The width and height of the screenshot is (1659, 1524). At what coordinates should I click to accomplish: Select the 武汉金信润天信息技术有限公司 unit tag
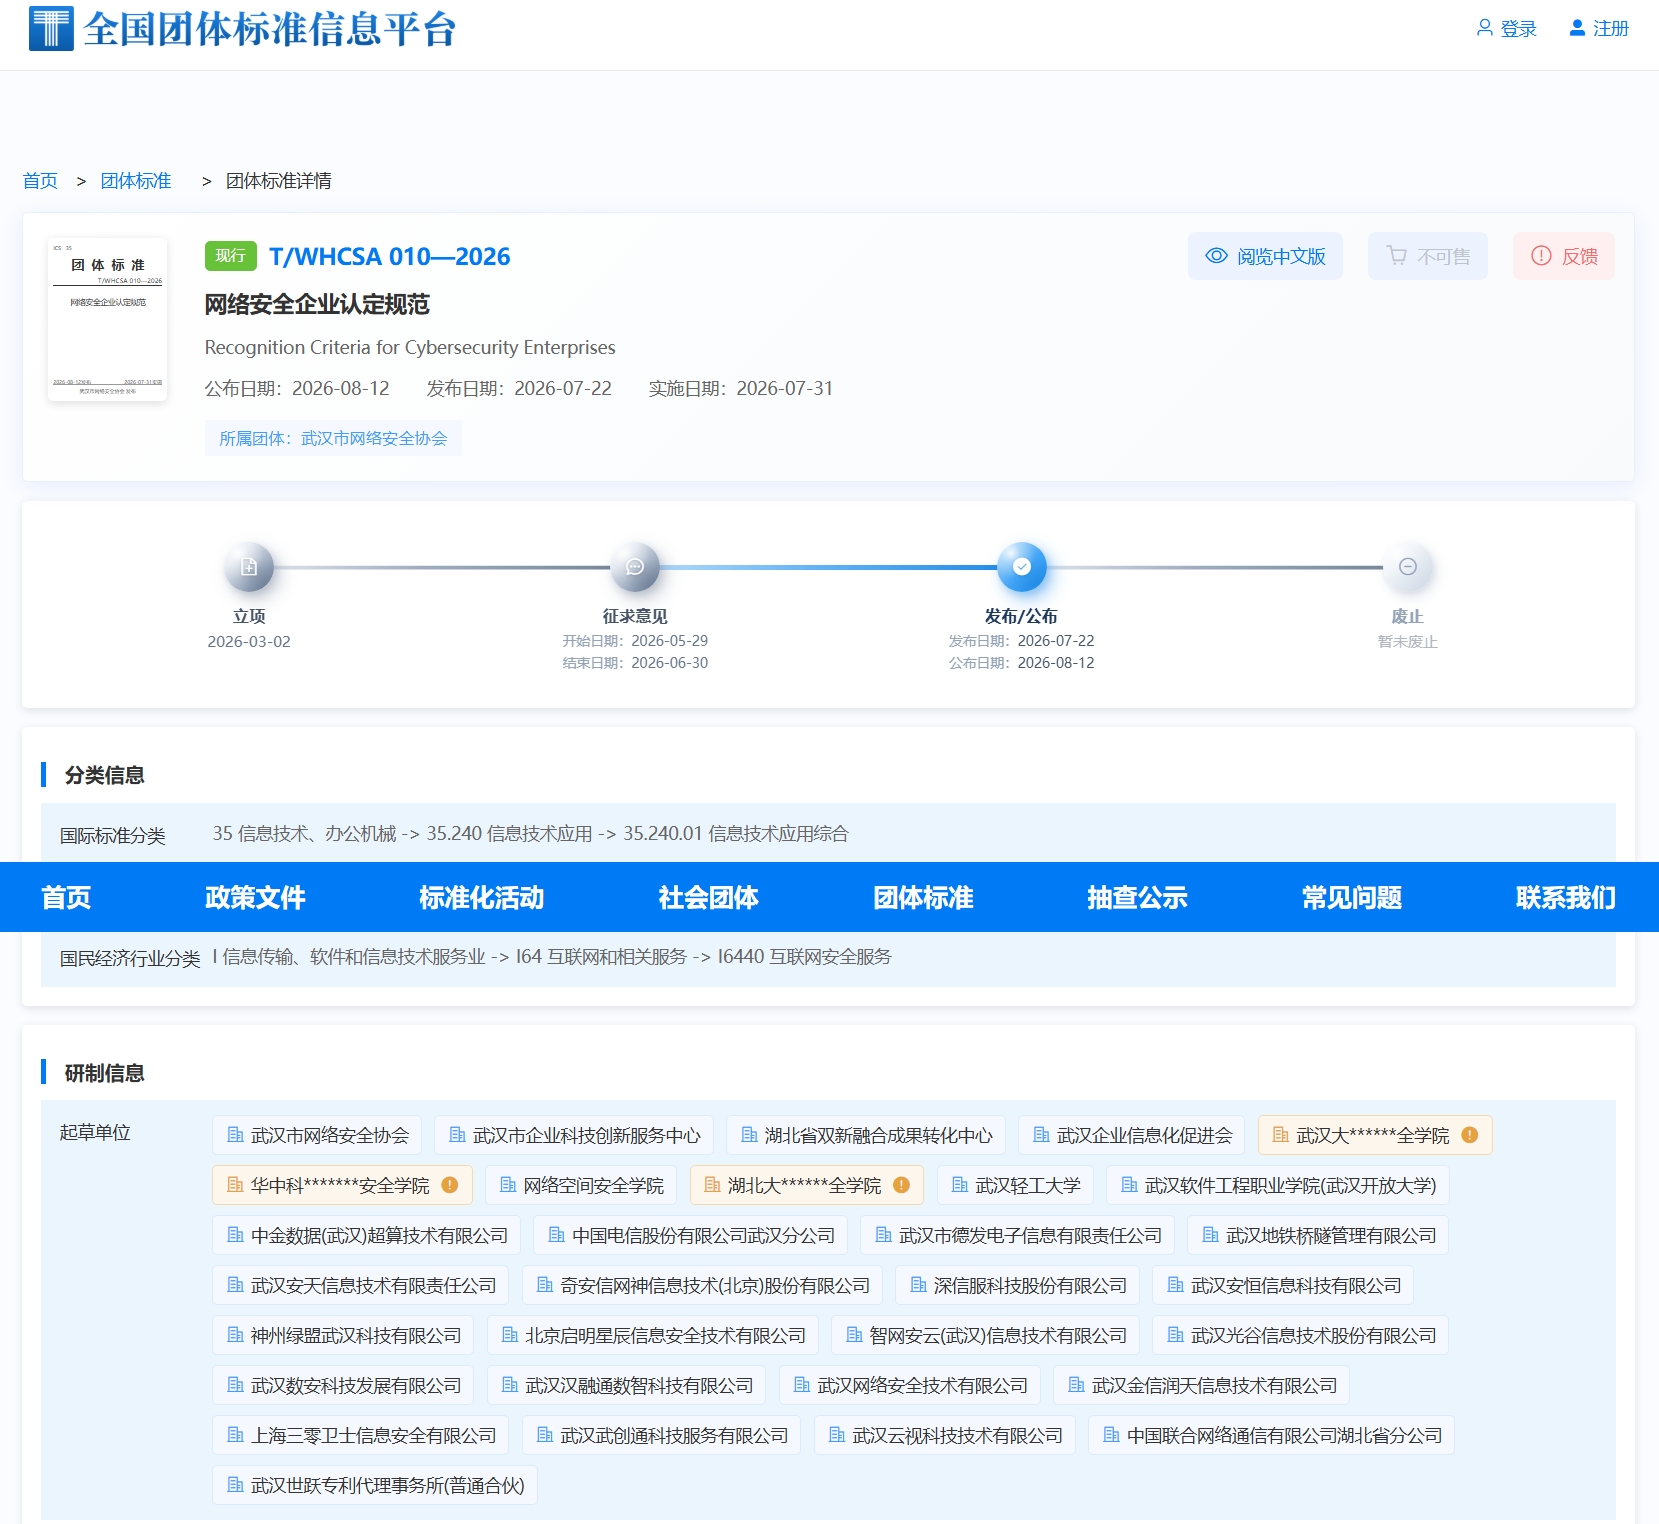click(x=1202, y=1385)
